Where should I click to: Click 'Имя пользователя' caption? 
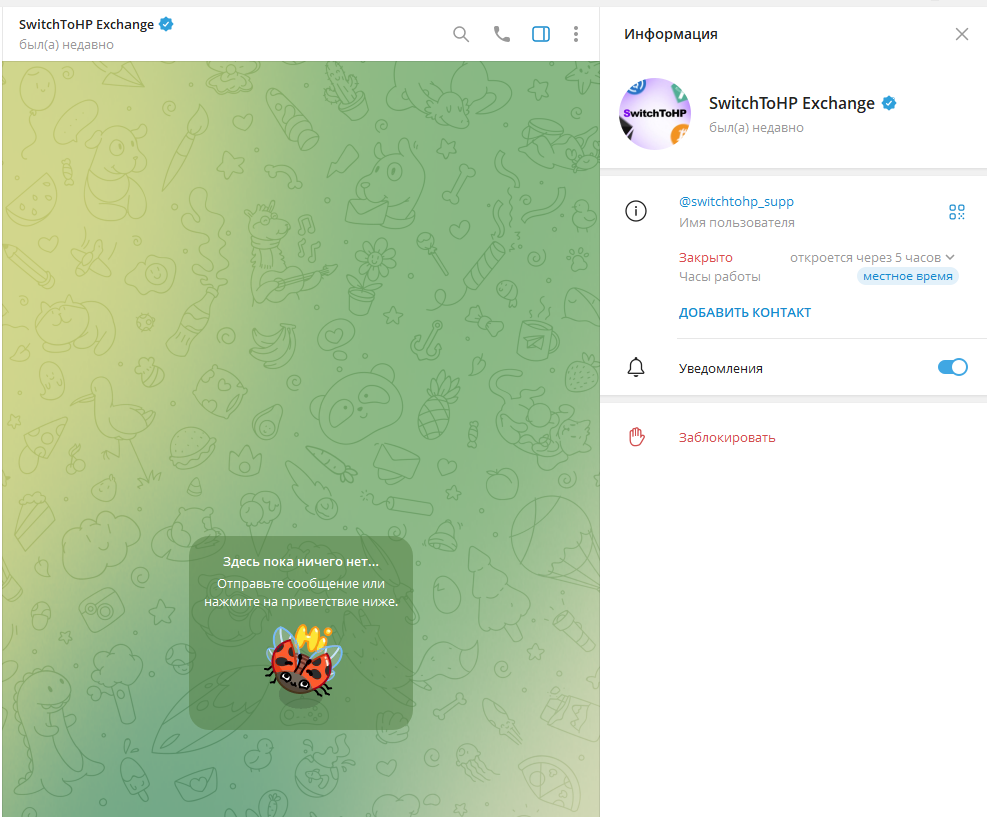pos(736,223)
